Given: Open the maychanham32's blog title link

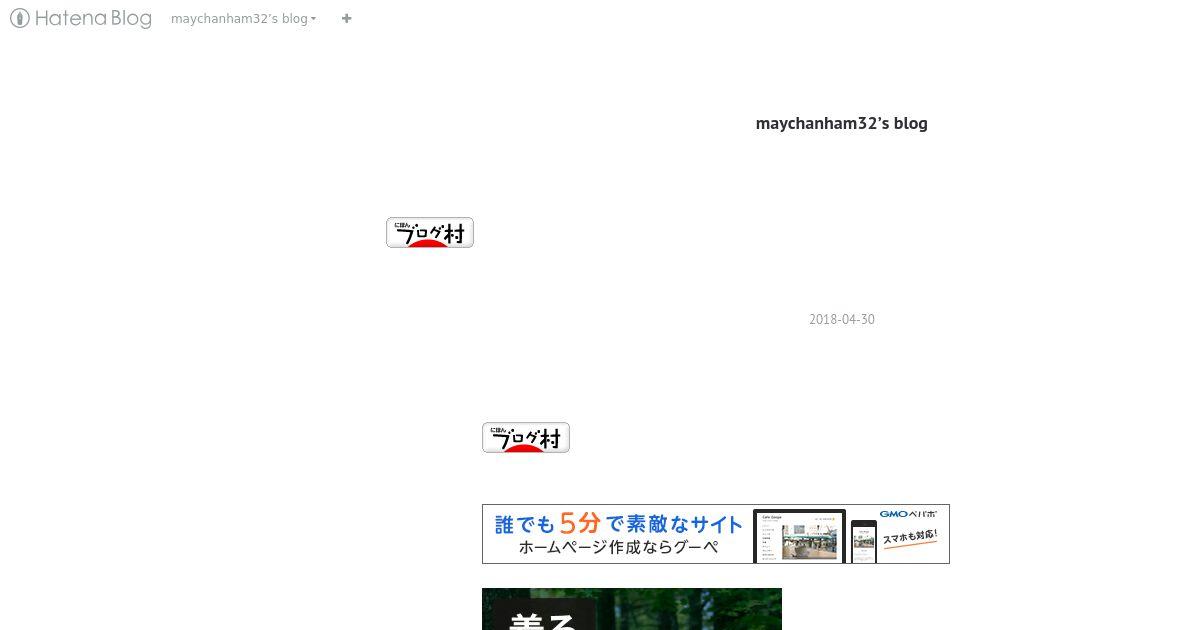Looking at the screenshot, I should point(841,123).
